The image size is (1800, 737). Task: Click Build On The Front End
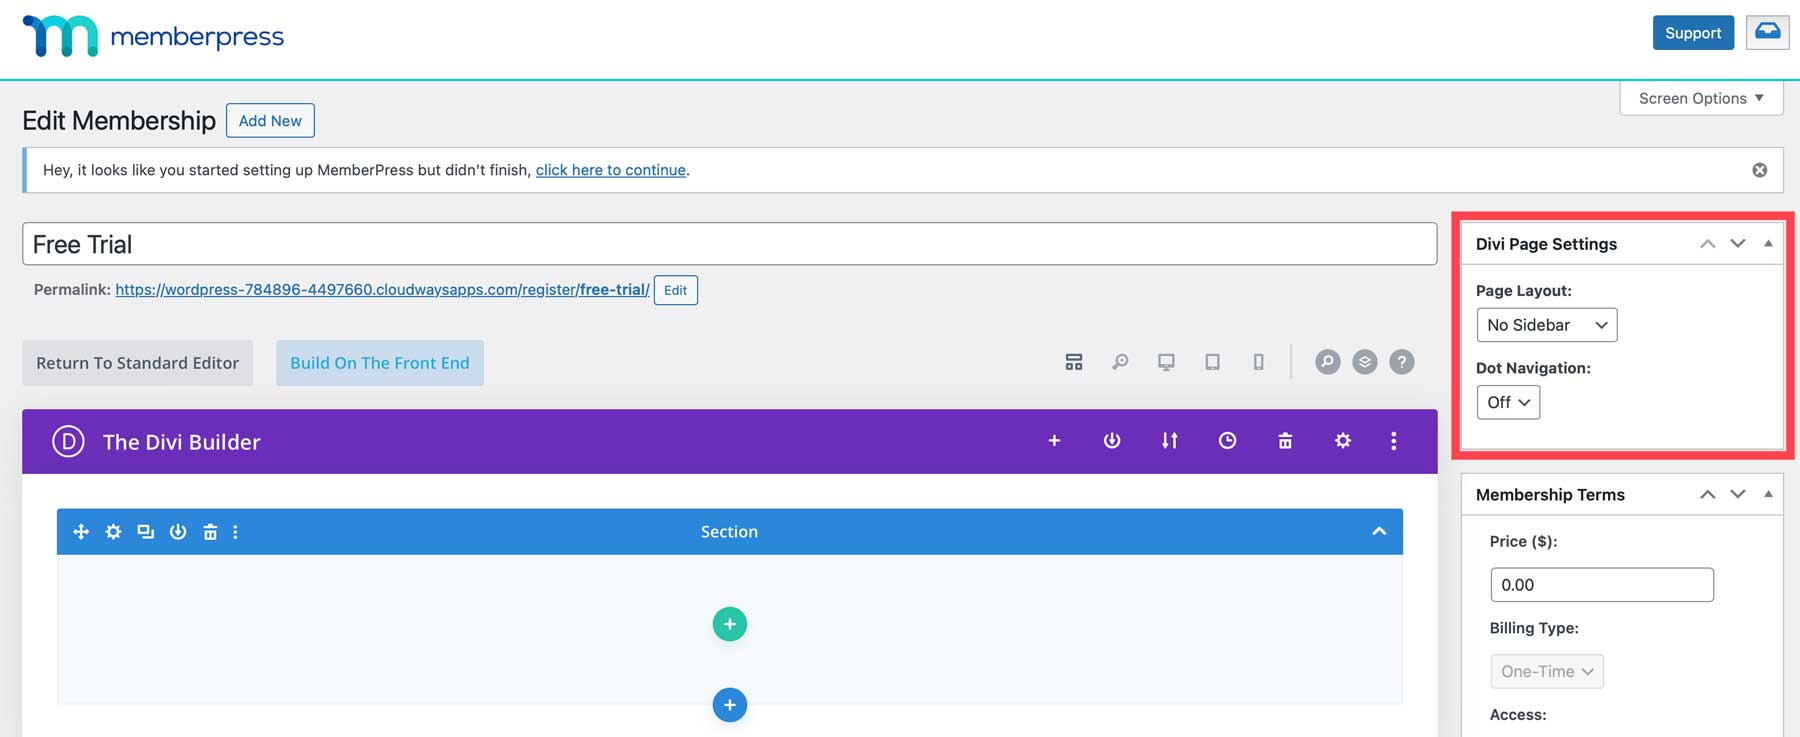380,363
